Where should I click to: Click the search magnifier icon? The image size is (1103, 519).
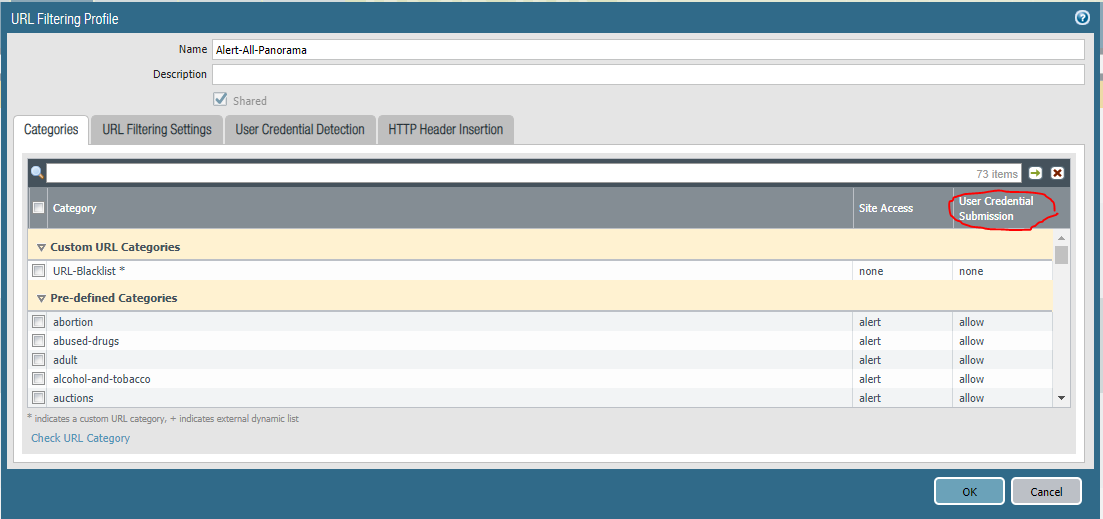coord(37,173)
